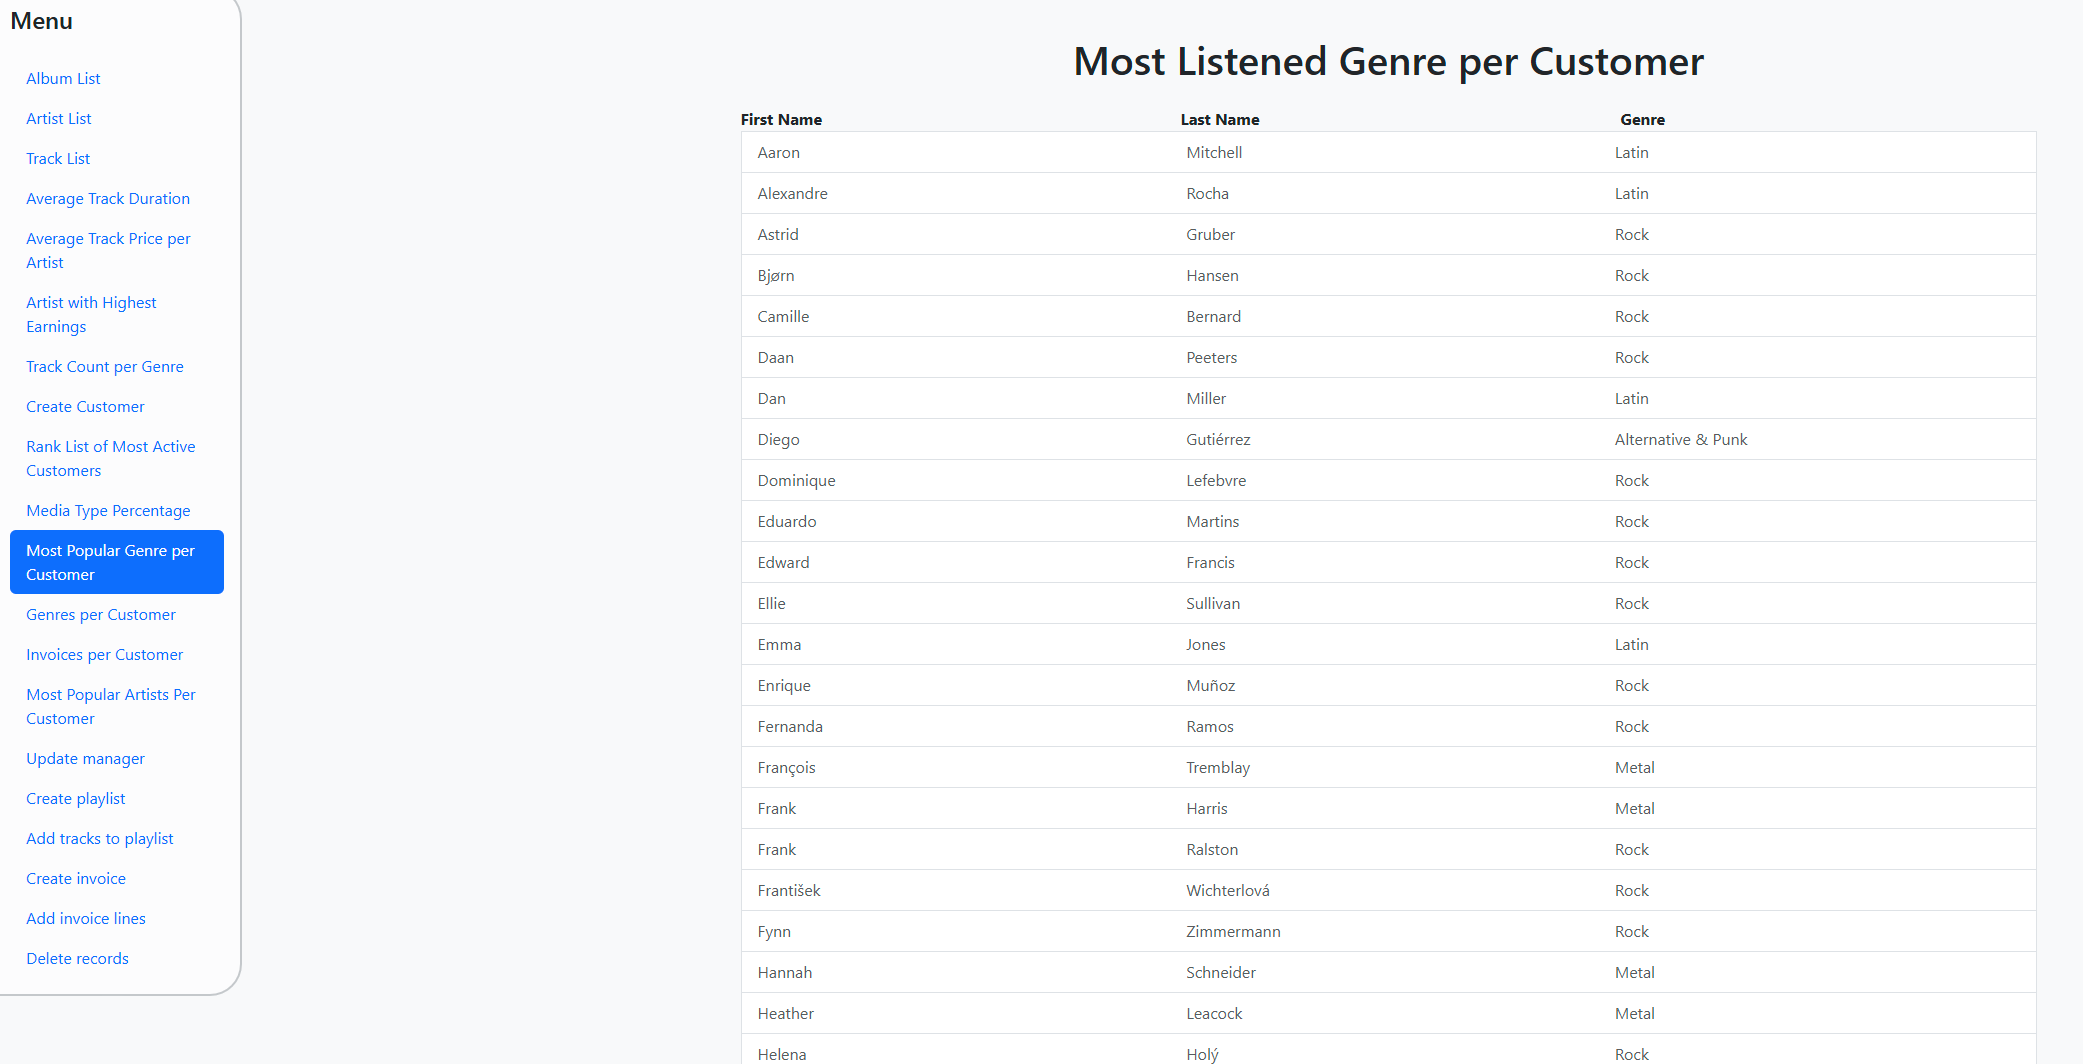This screenshot has height=1064, width=2083.
Task: Select Average Track Duration link
Action: coord(108,198)
